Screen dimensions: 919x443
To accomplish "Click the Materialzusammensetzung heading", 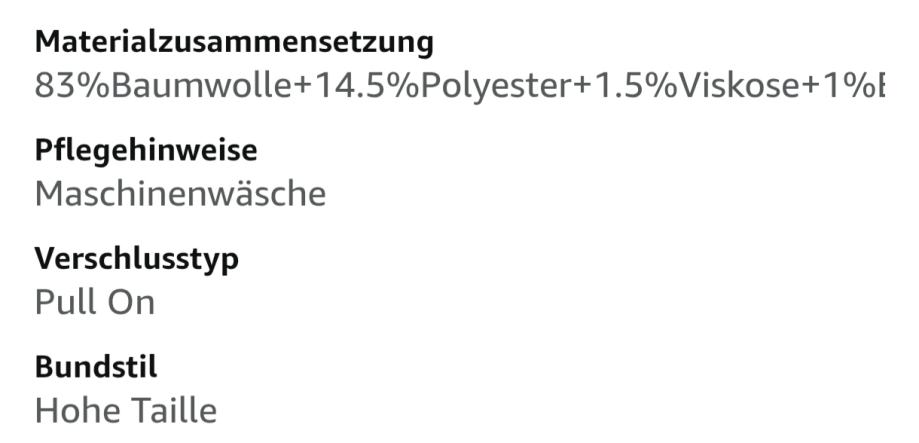I will tap(234, 43).
